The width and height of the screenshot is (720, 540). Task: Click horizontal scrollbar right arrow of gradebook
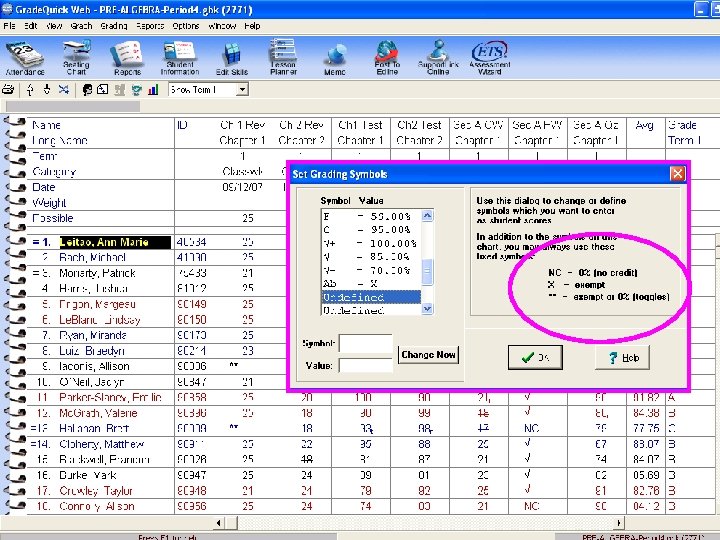619,523
